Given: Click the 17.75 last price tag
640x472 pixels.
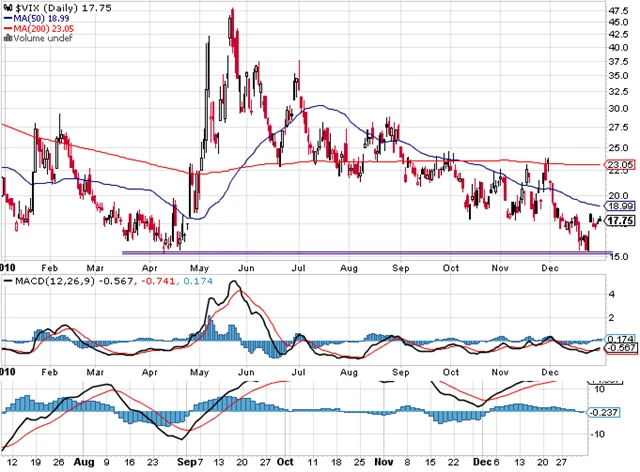Looking at the screenshot, I should point(622,221).
